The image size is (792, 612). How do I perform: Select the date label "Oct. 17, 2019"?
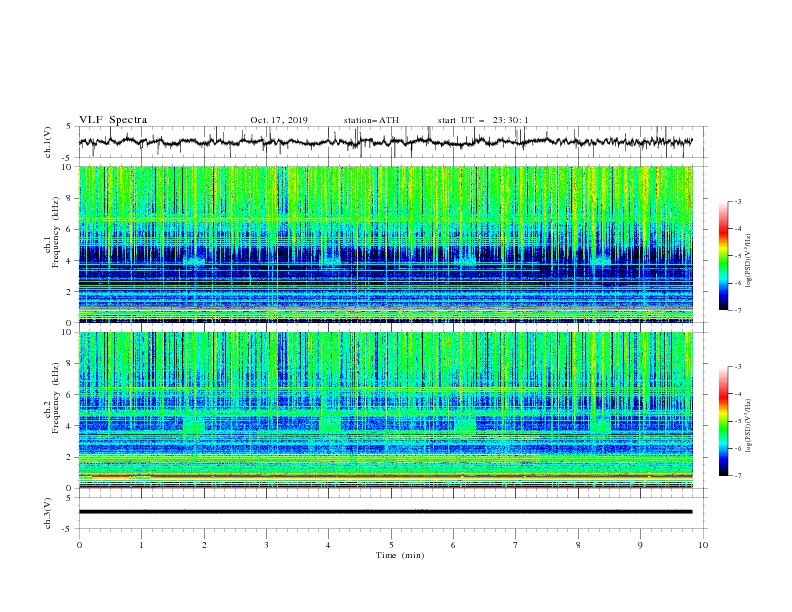click(279, 120)
